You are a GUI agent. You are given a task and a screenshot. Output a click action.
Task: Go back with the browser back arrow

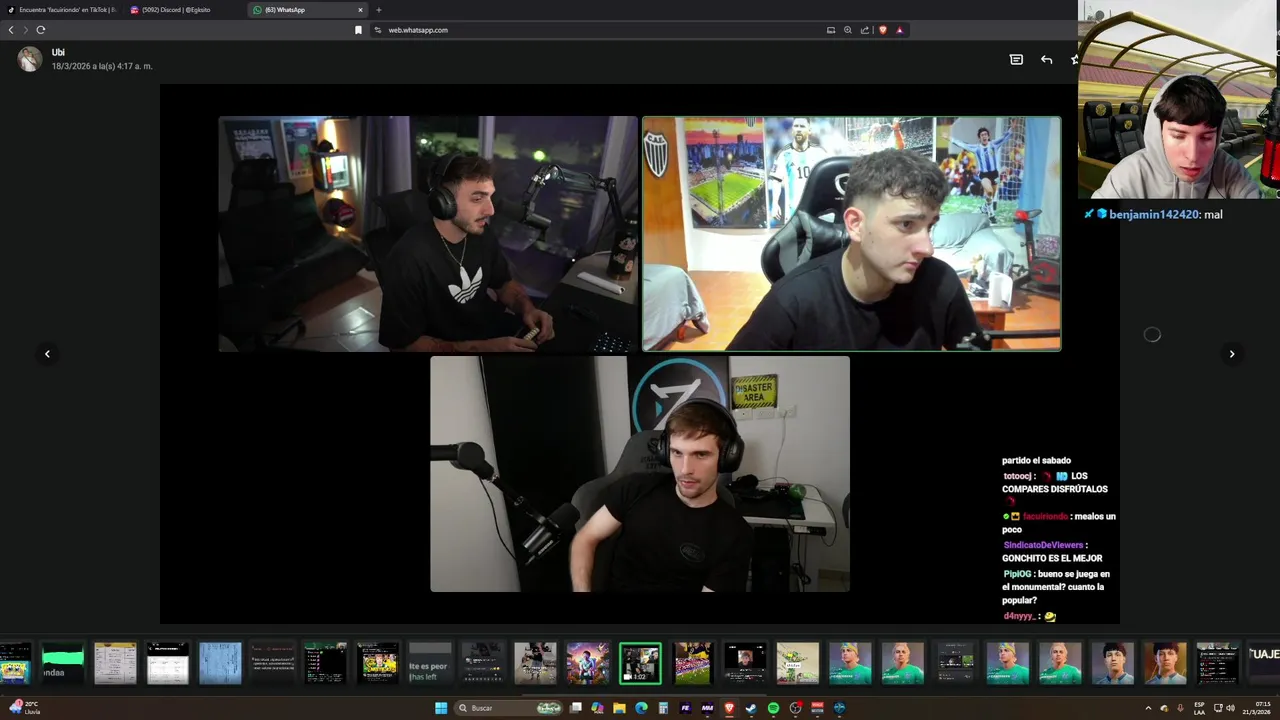pyautogui.click(x=11, y=30)
